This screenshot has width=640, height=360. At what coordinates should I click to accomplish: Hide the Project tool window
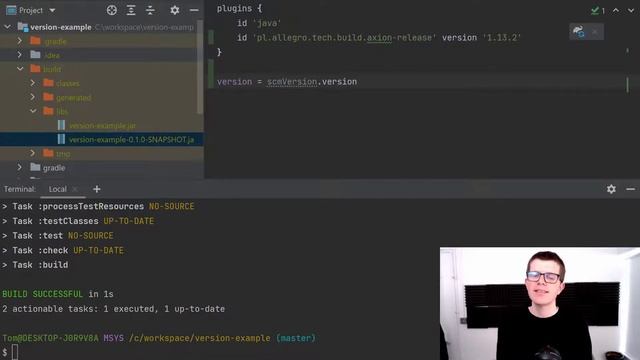coord(194,10)
